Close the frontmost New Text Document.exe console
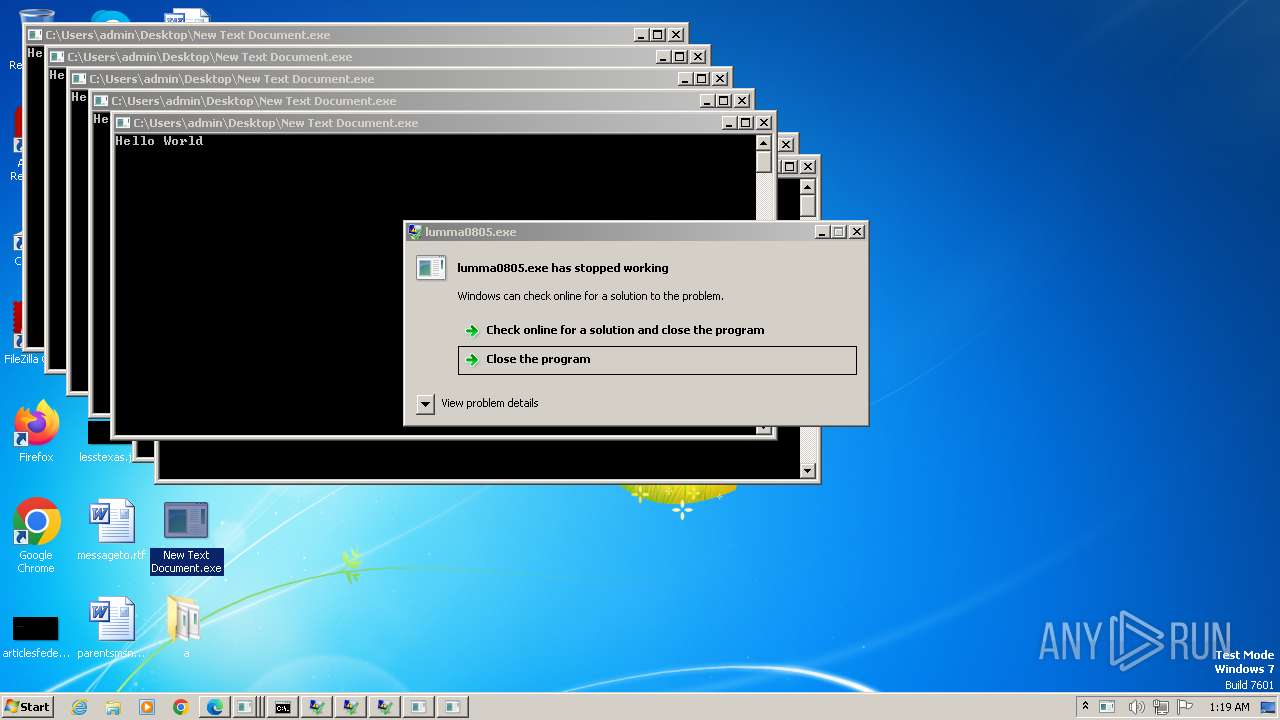 (764, 123)
